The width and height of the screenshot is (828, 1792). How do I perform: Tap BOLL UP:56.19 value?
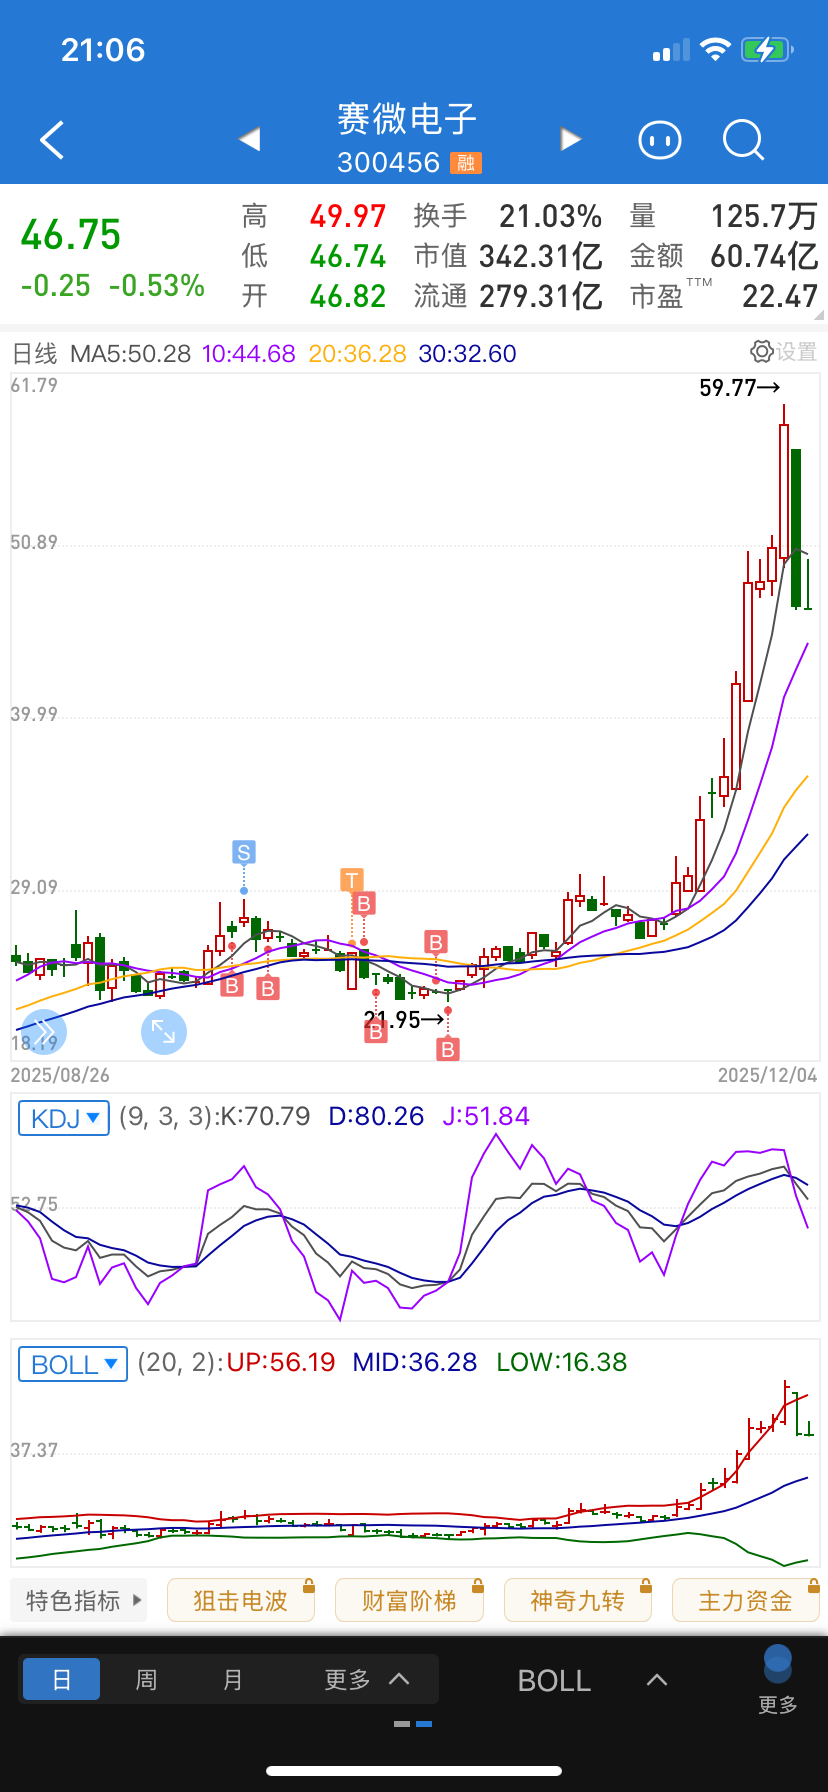click(x=281, y=1362)
